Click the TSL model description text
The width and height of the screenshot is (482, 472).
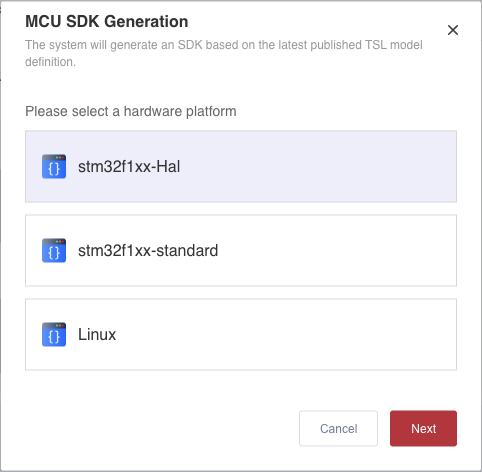click(224, 53)
